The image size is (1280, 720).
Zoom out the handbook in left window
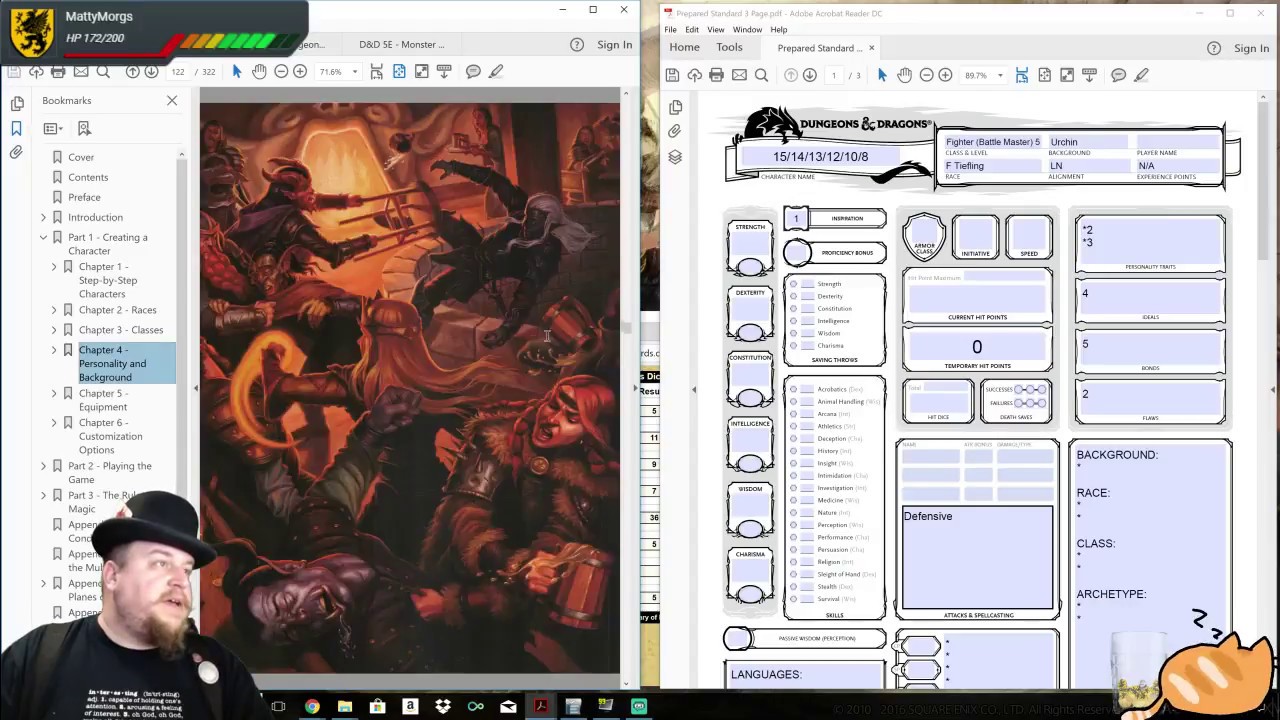pyautogui.click(x=281, y=71)
